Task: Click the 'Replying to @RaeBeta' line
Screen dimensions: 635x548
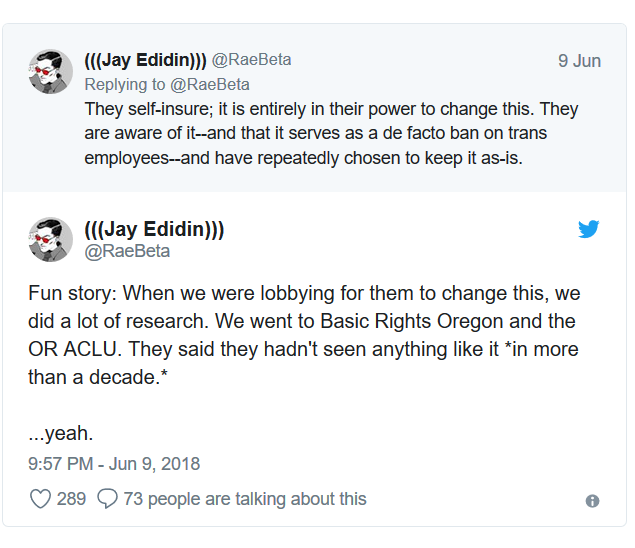Action: tap(166, 84)
